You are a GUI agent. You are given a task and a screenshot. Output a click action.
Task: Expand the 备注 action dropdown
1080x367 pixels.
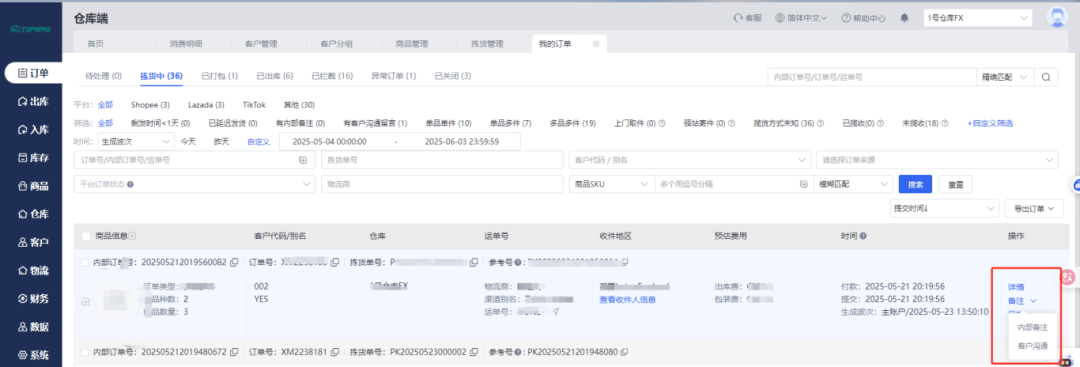pyautogui.click(x=1022, y=301)
